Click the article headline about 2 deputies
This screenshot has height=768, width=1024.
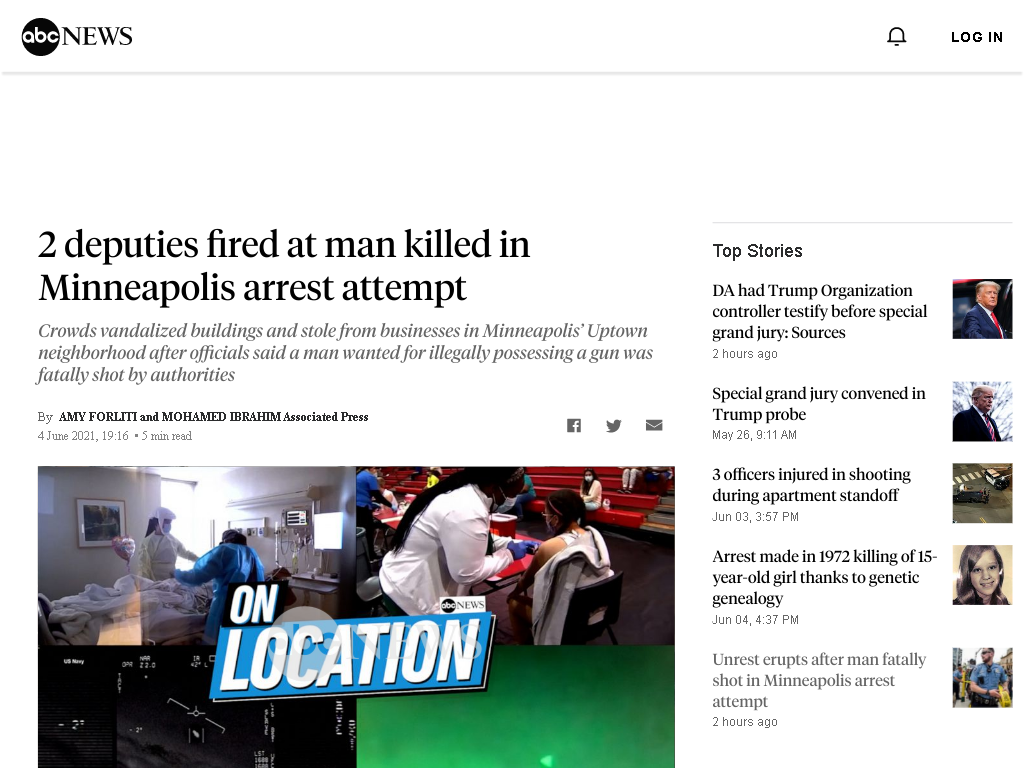(x=284, y=266)
